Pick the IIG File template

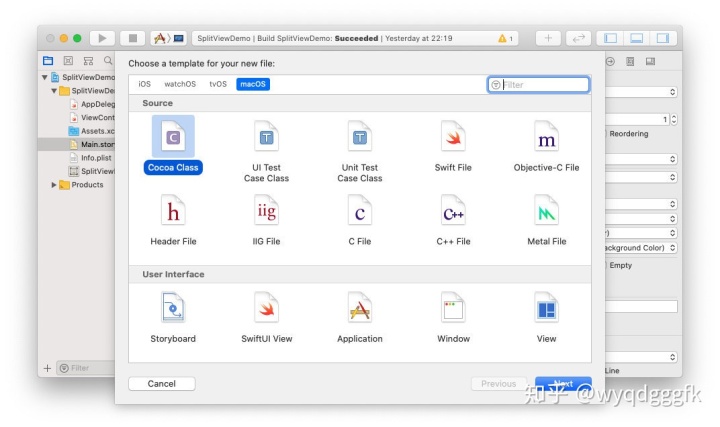click(x=266, y=220)
